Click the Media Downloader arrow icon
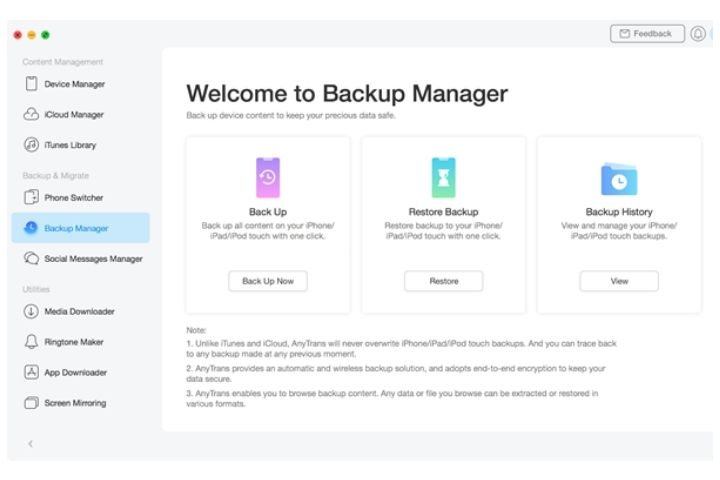Screen dimensions: 720x480 (x=31, y=311)
